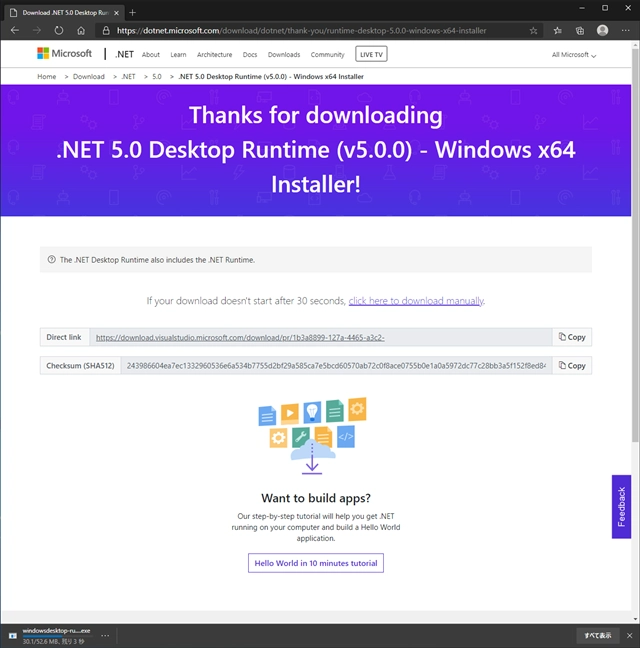The height and width of the screenshot is (648, 640).
Task: Click the Microsoft logo
Action: [64, 53]
